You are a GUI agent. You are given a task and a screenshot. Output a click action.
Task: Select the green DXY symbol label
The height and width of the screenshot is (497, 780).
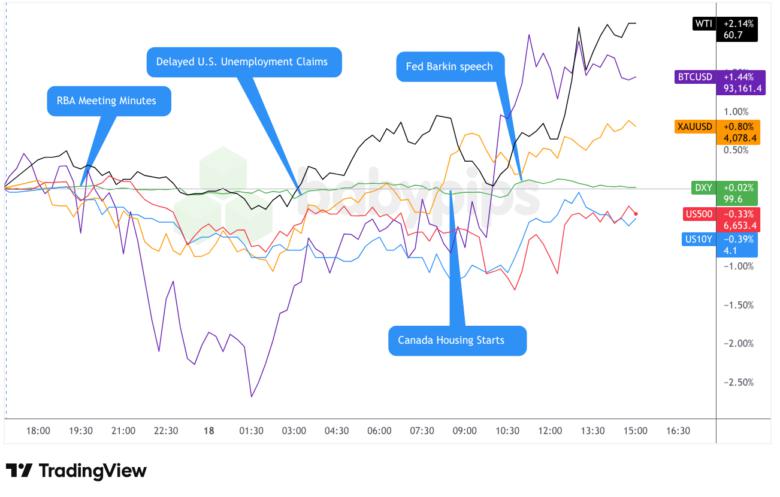703,187
